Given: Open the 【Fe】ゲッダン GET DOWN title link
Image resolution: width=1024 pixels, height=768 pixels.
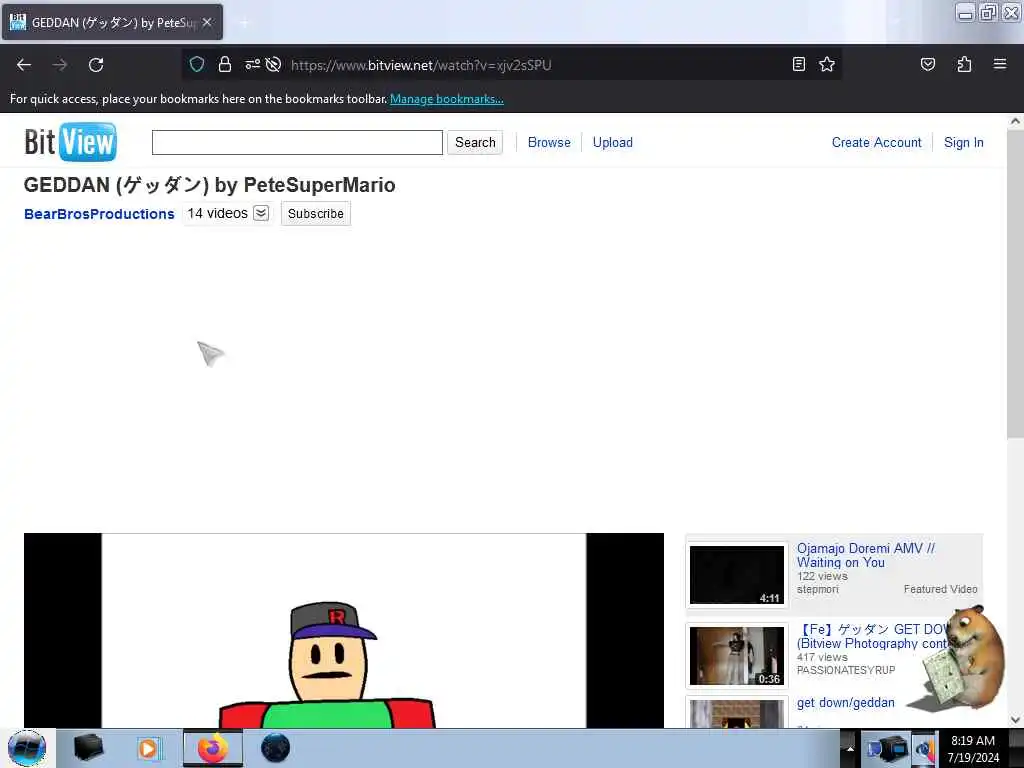Looking at the screenshot, I should pos(874,636).
